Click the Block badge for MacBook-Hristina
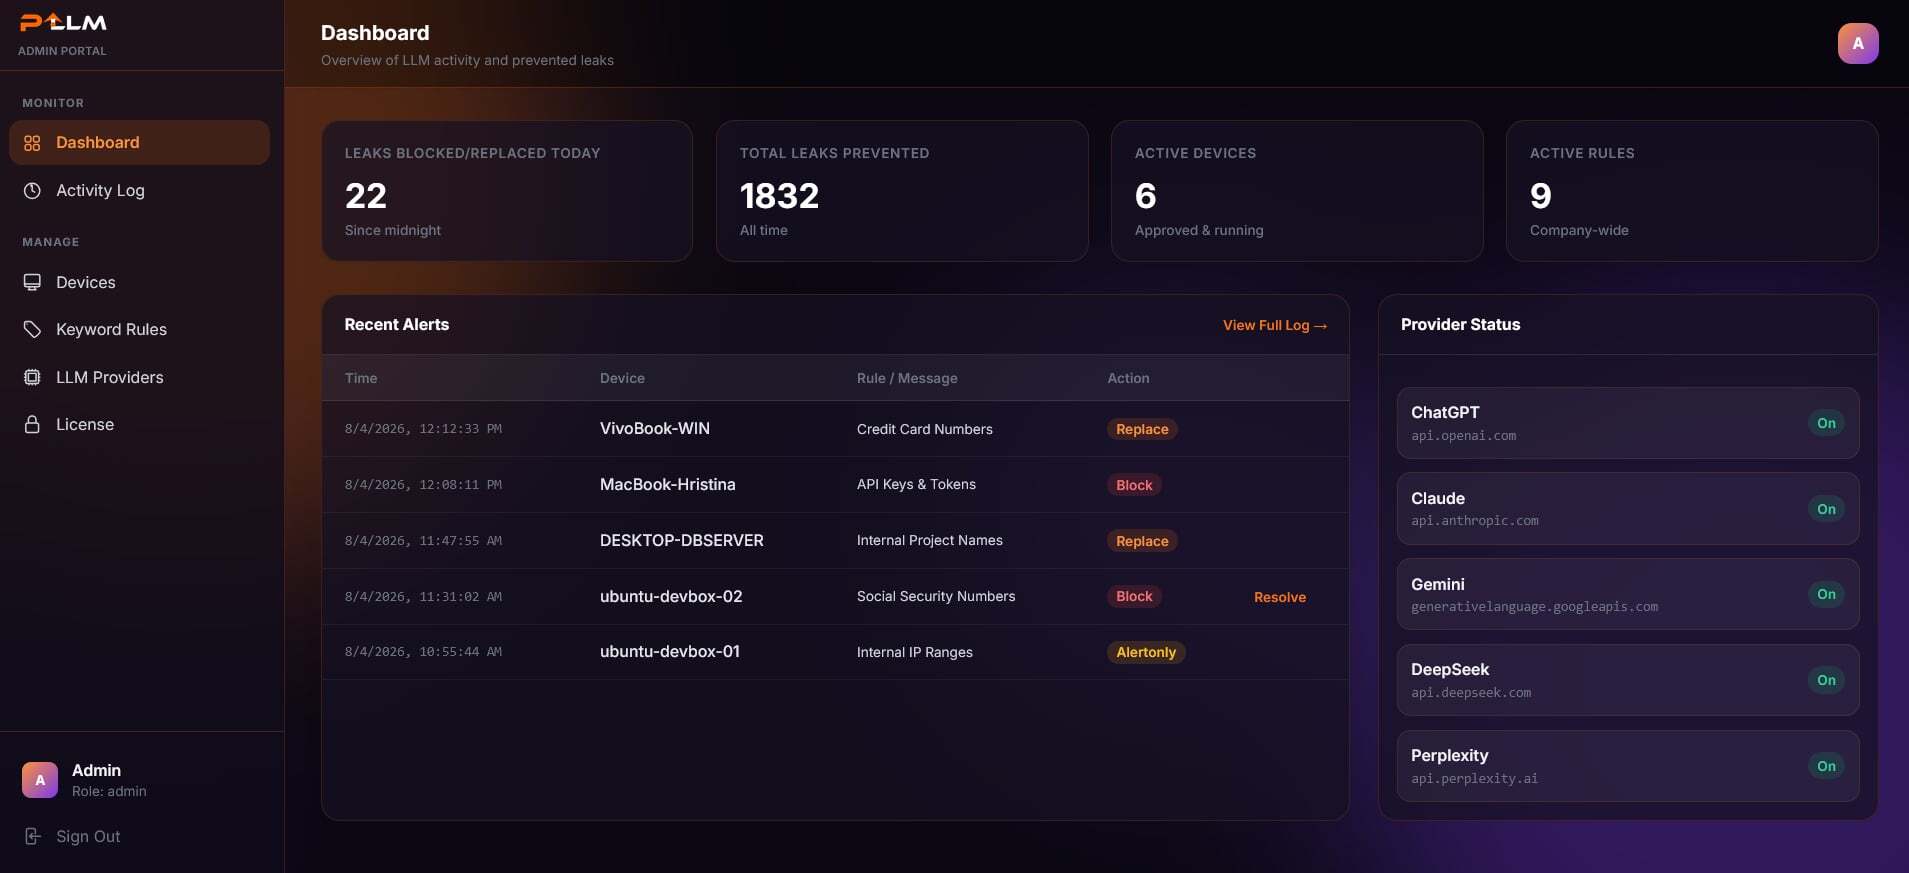The width and height of the screenshot is (1909, 873). 1134,485
